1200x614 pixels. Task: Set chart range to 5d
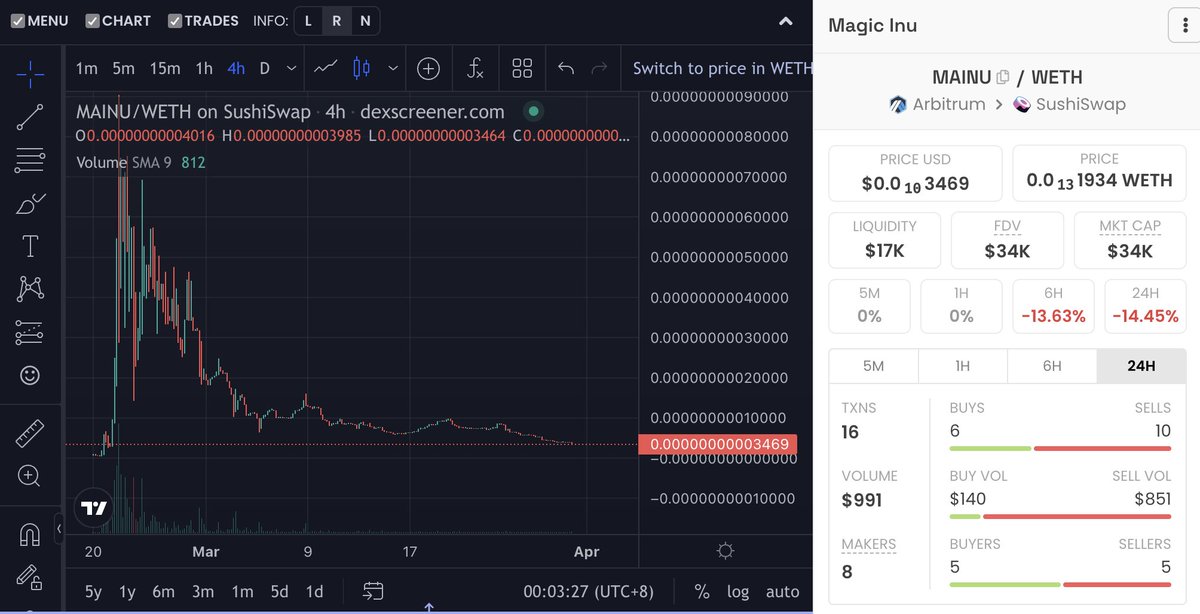[x=281, y=591]
